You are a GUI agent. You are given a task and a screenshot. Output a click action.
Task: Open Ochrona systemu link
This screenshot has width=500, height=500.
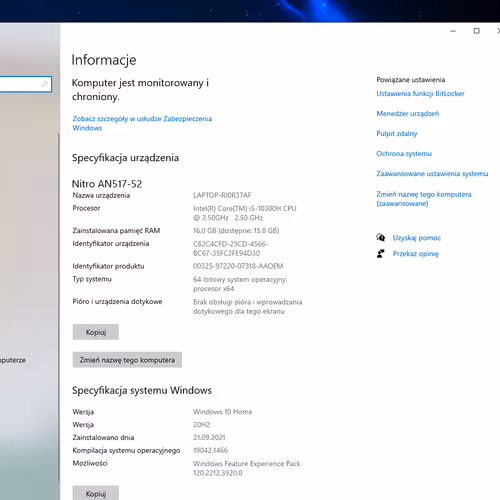404,154
